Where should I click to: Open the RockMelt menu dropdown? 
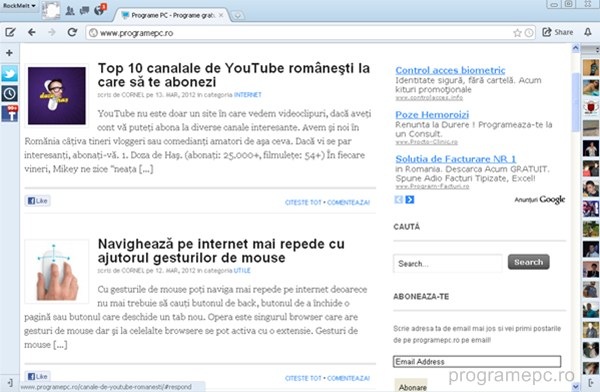(19, 6)
